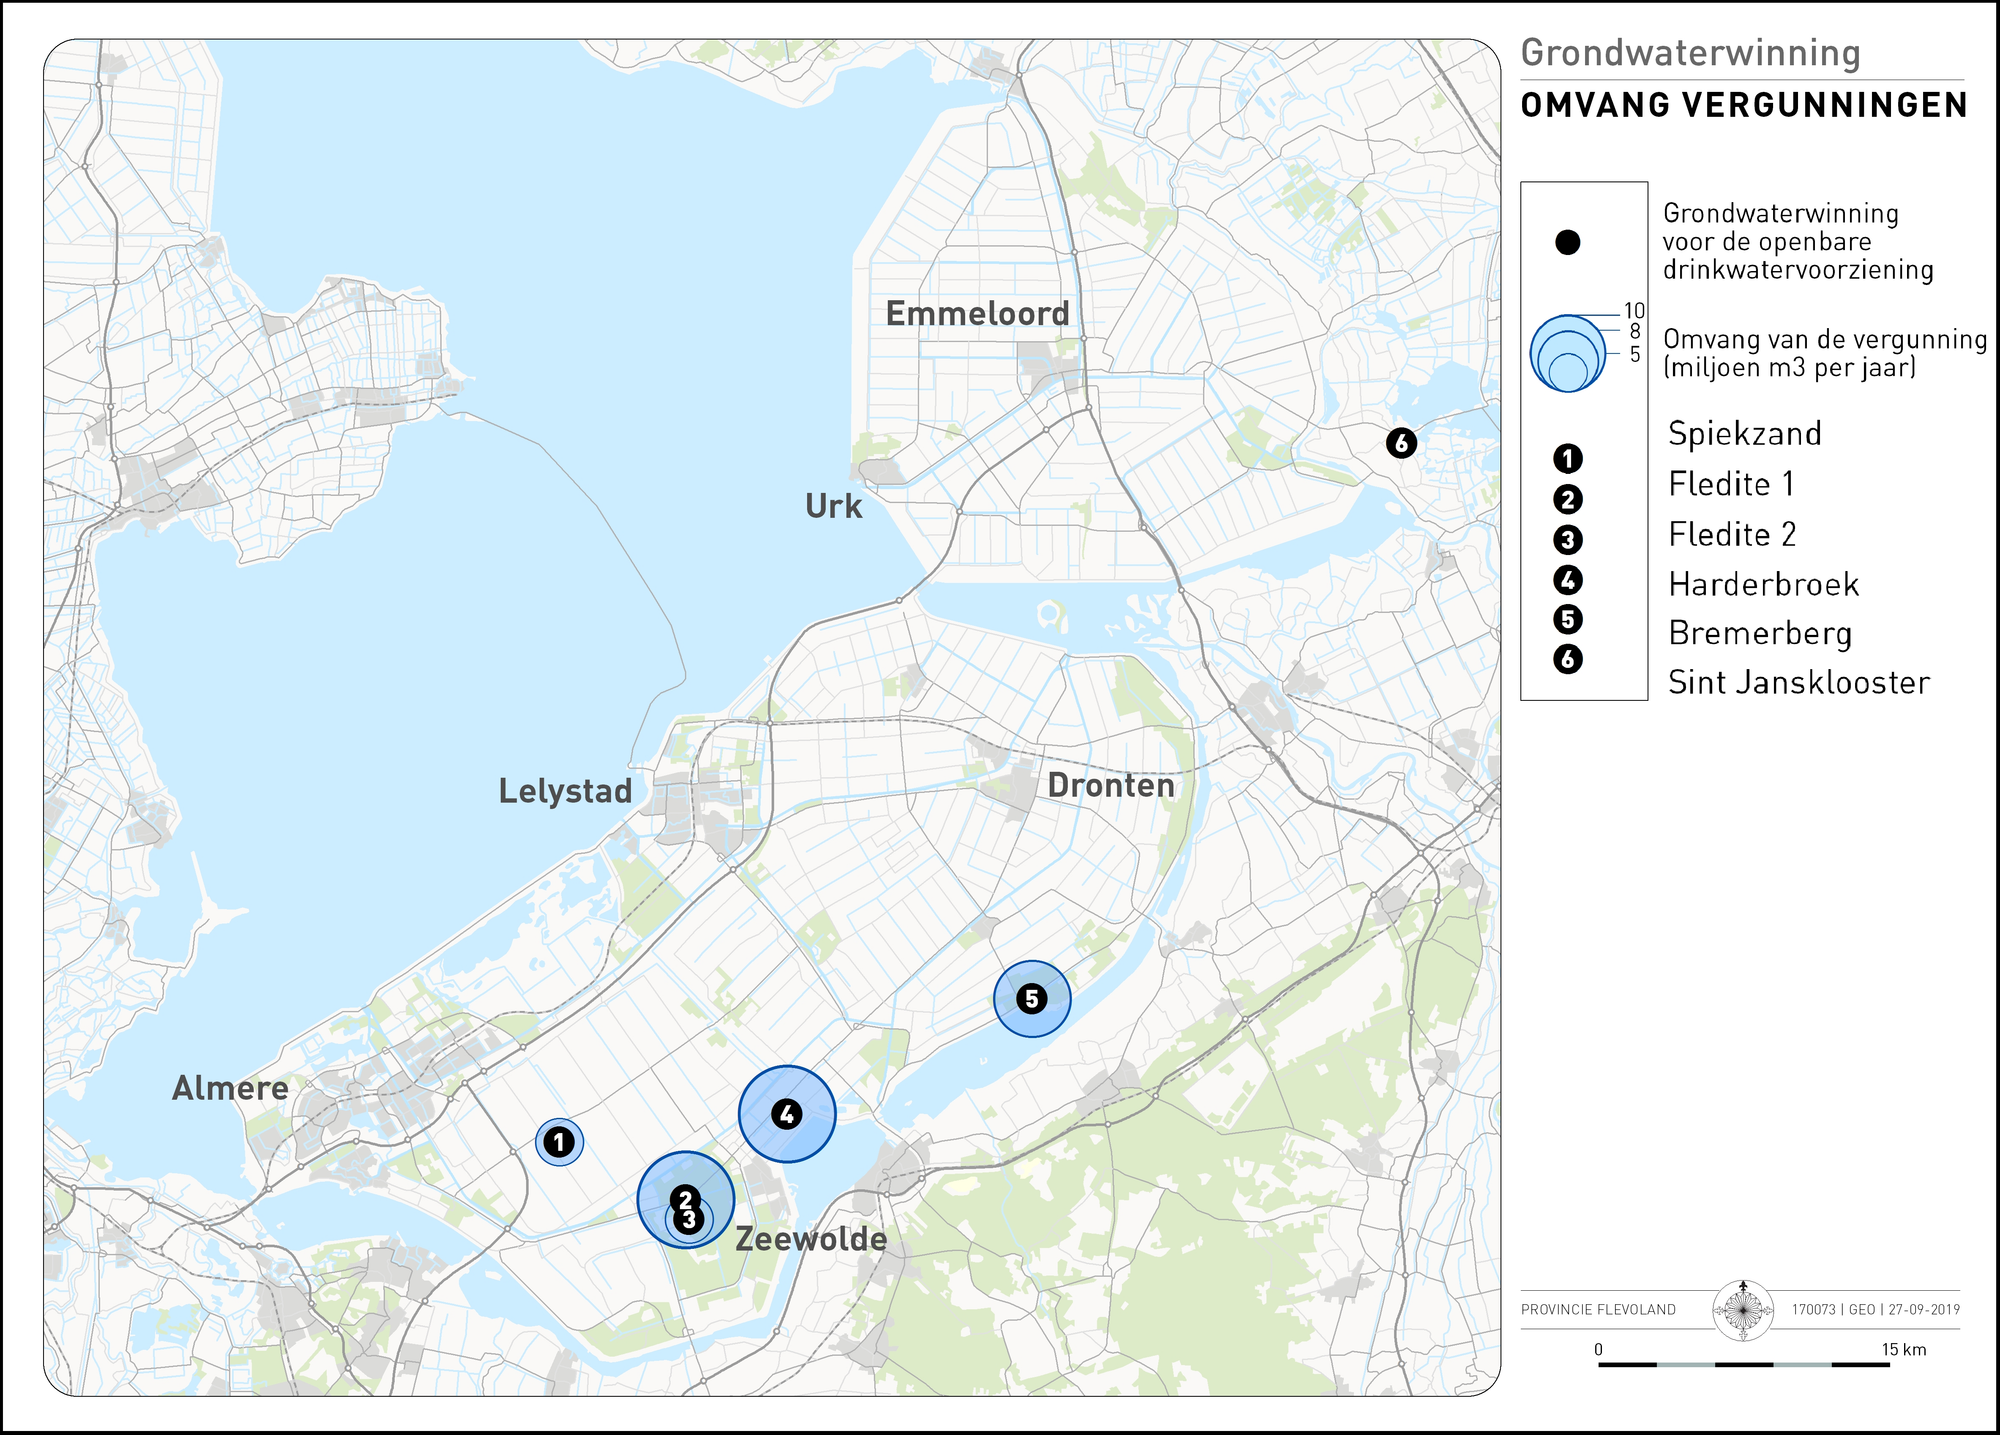
Task: Click the Grondwaterwinning title
Action: pyautogui.click(x=1690, y=53)
